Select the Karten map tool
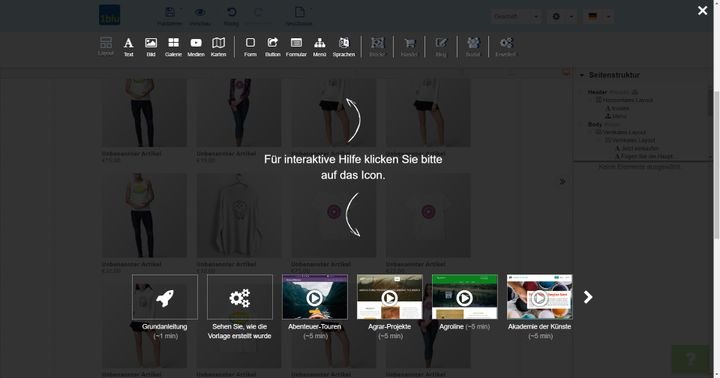 tap(218, 47)
